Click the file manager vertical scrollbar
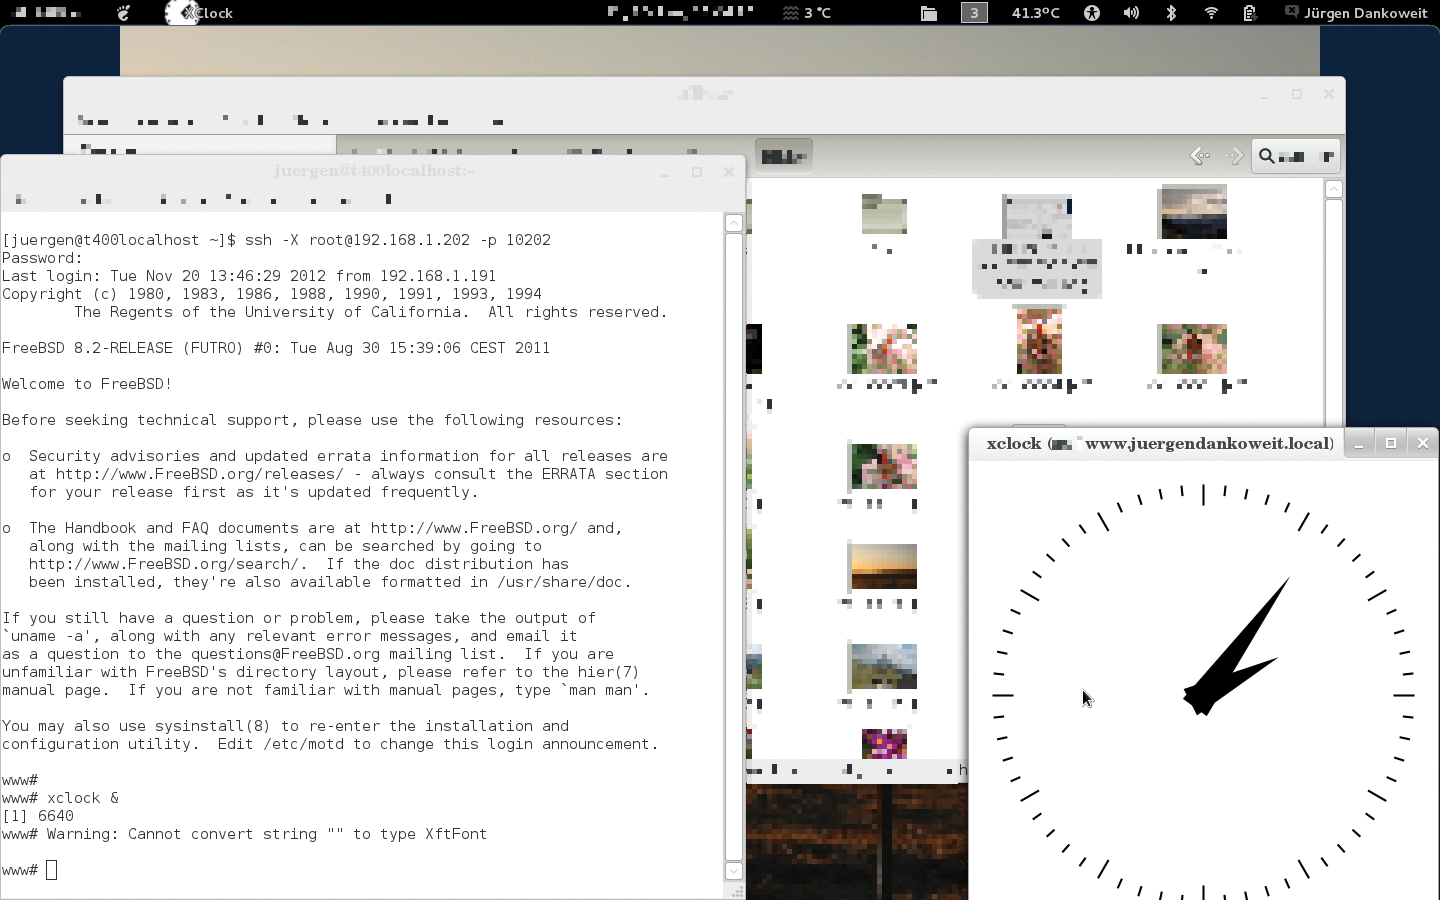Viewport: 1440px width, 900px height. (1334, 300)
